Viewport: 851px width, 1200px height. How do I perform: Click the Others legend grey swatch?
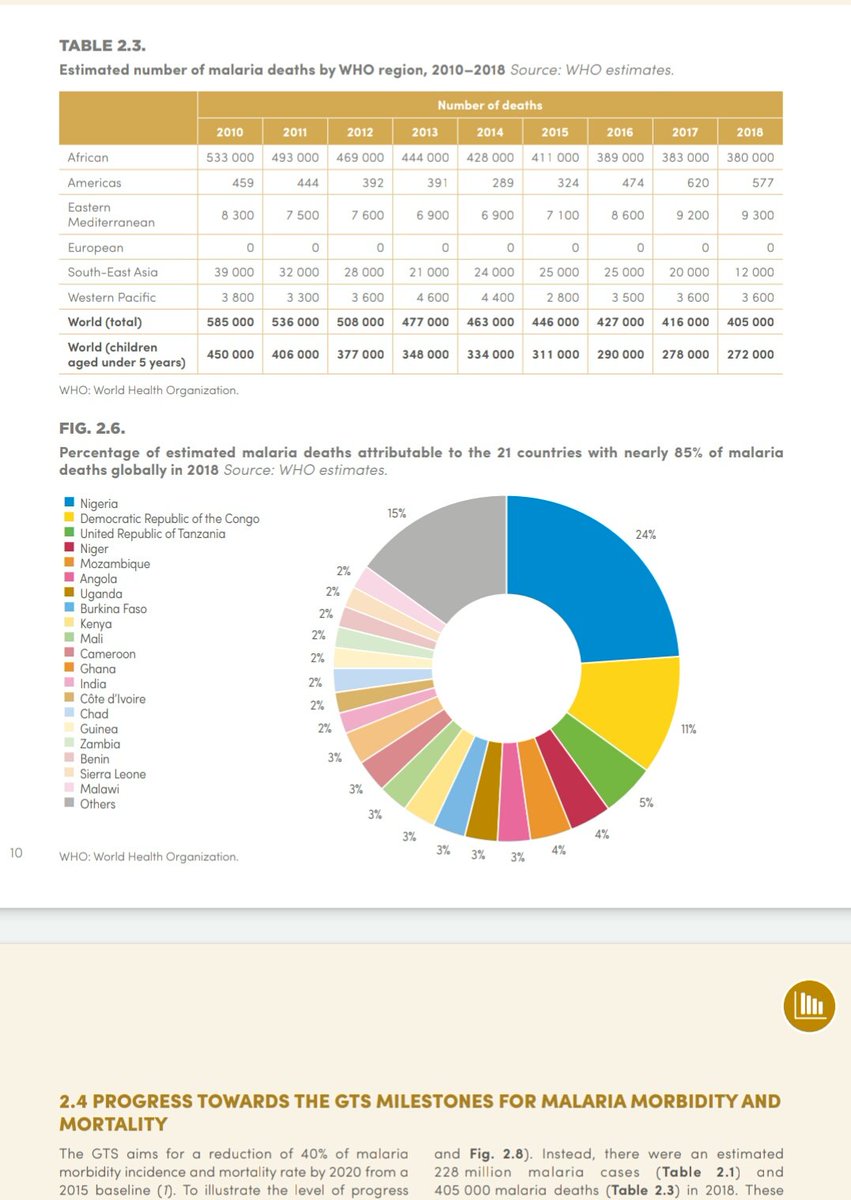(x=69, y=803)
